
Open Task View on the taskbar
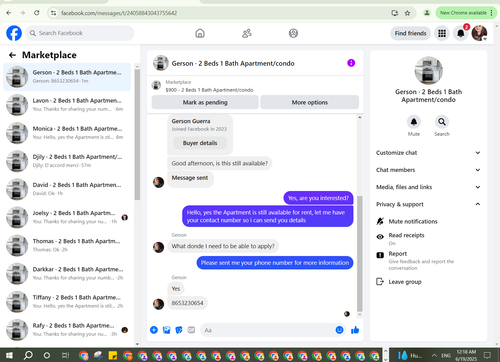pos(66,355)
